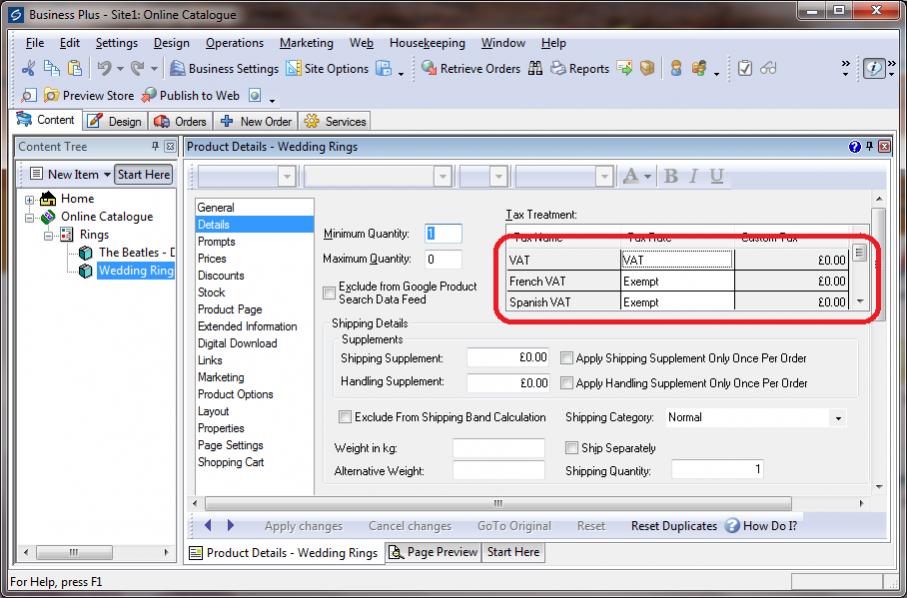Click the Reports printer icon
The height and width of the screenshot is (598, 907).
[x=558, y=69]
